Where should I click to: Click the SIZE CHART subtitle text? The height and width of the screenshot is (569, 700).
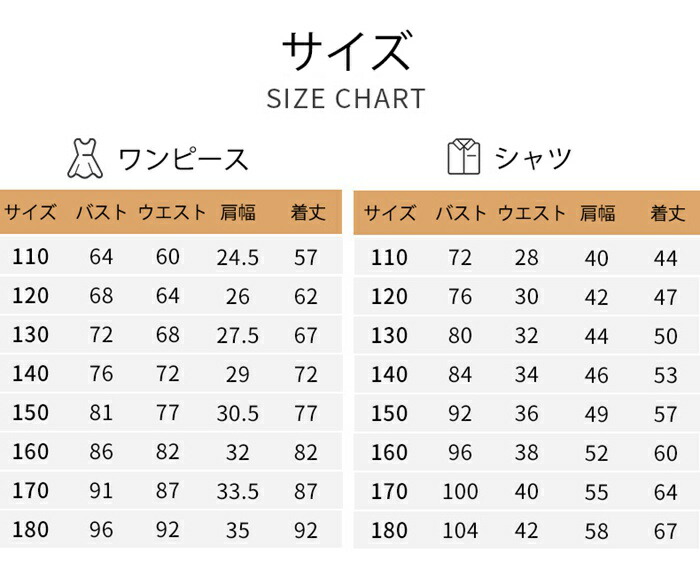coord(346,99)
